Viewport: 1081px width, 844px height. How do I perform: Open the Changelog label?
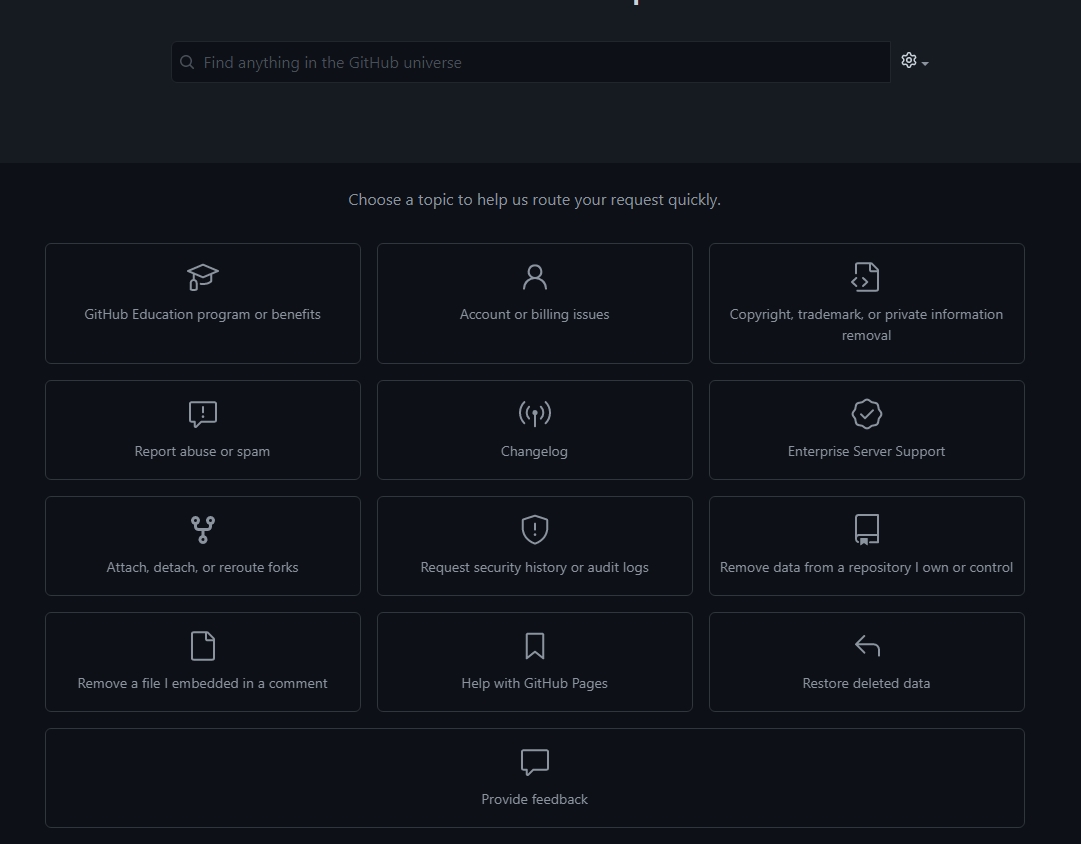click(534, 452)
